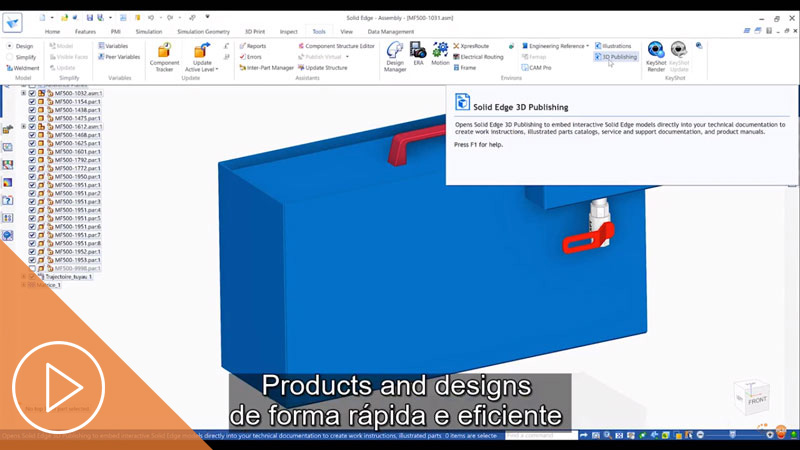
Task: Expand the MF500-1032.asm:1 subassembly node
Action: click(x=23, y=93)
